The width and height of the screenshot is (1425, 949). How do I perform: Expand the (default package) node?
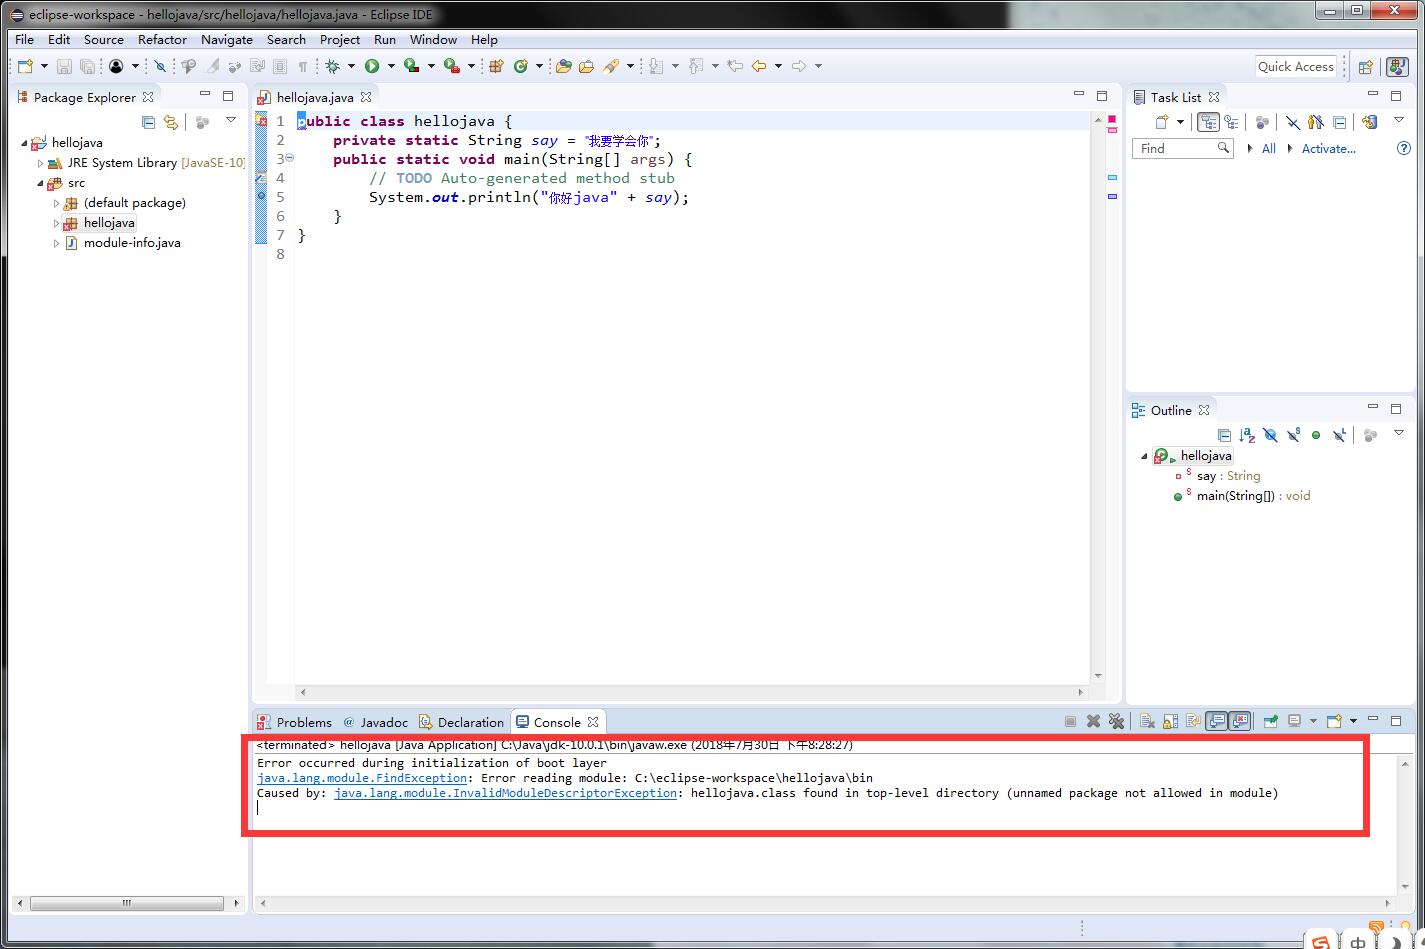[56, 203]
